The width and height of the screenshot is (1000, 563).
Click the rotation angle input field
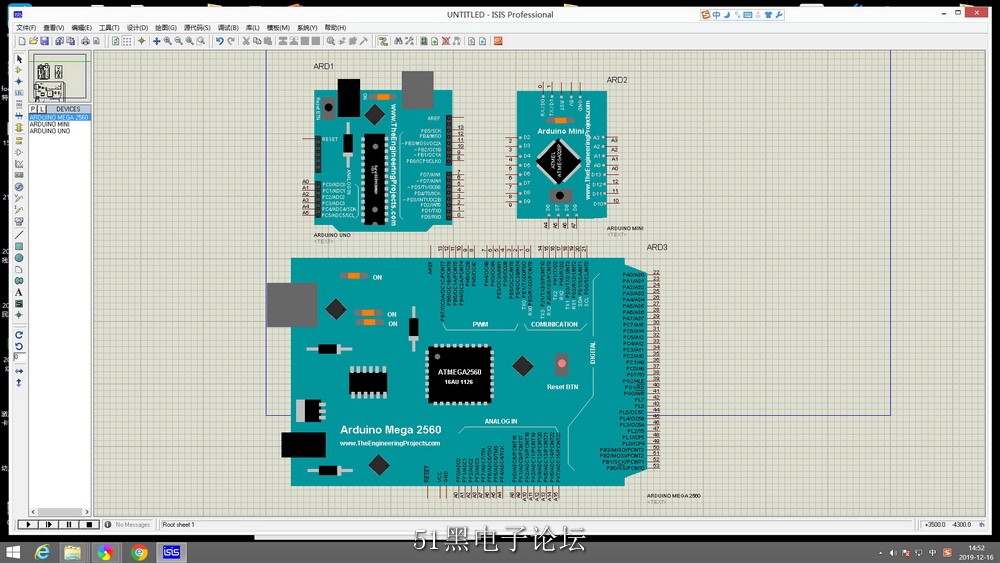pyautogui.click(x=19, y=357)
